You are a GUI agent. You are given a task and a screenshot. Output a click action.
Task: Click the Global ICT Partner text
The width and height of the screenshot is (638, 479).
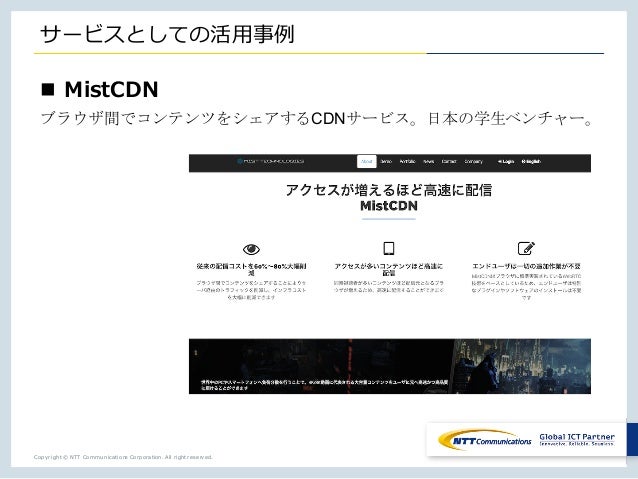[577, 437]
